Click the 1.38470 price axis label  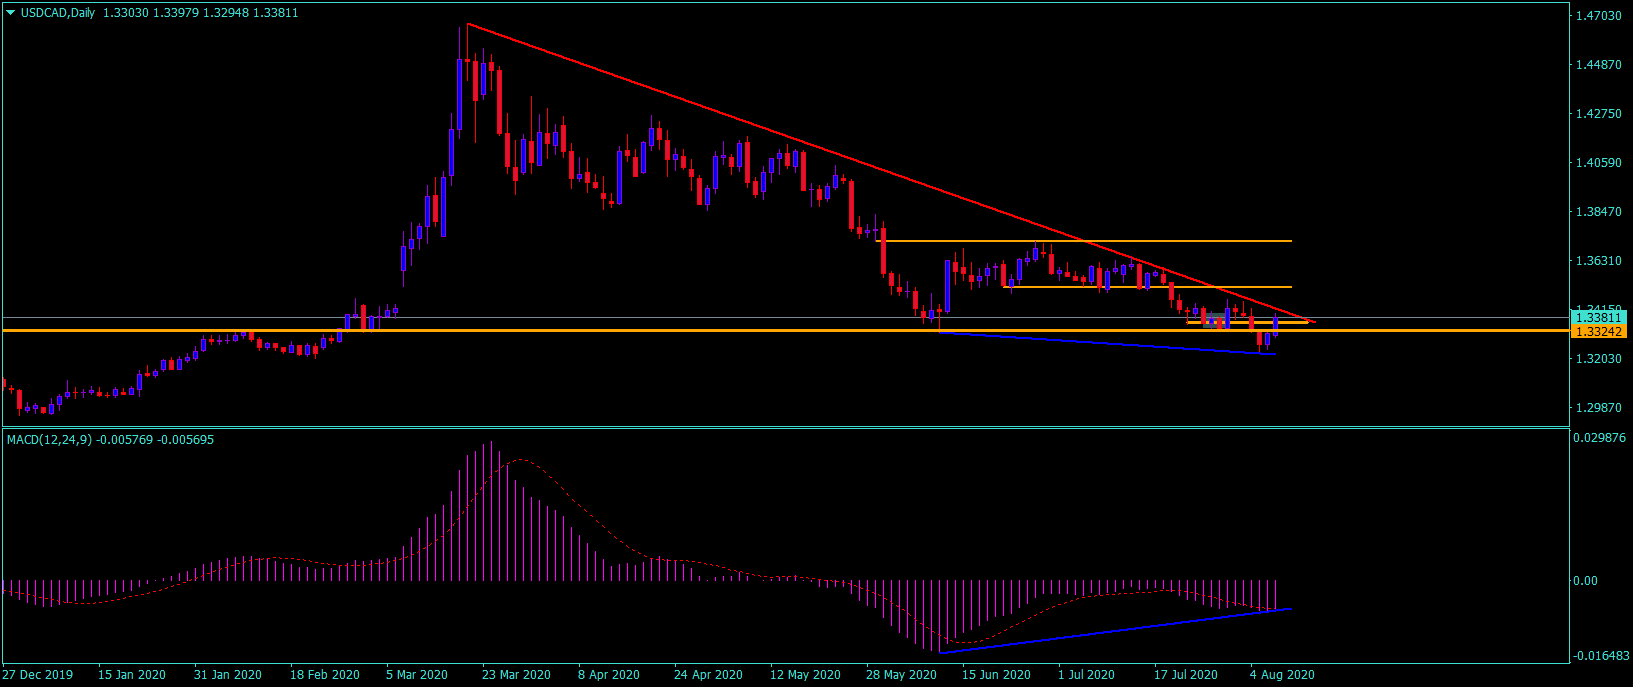(x=1598, y=212)
